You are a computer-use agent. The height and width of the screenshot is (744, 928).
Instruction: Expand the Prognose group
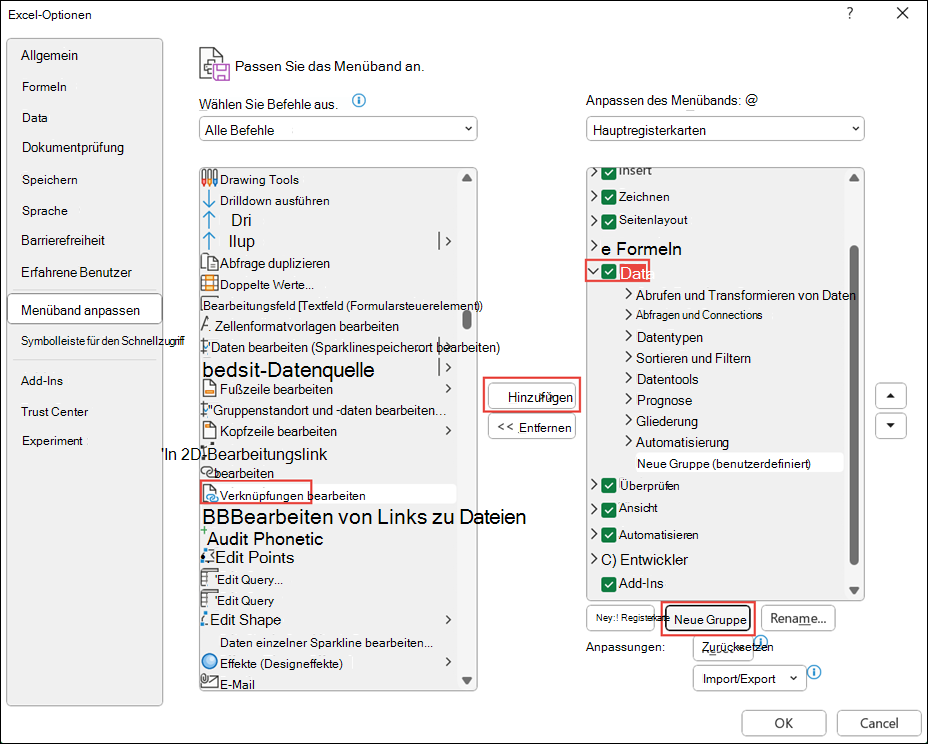(629, 399)
